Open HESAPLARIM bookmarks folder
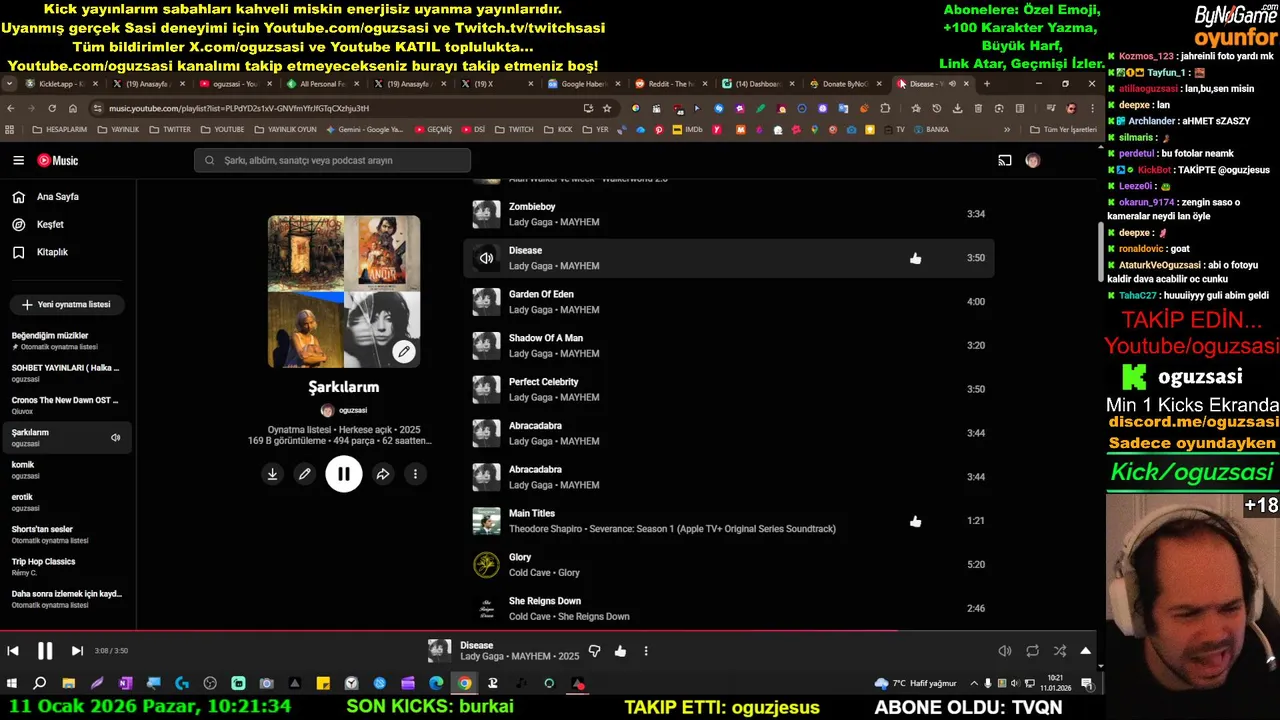 (59, 130)
